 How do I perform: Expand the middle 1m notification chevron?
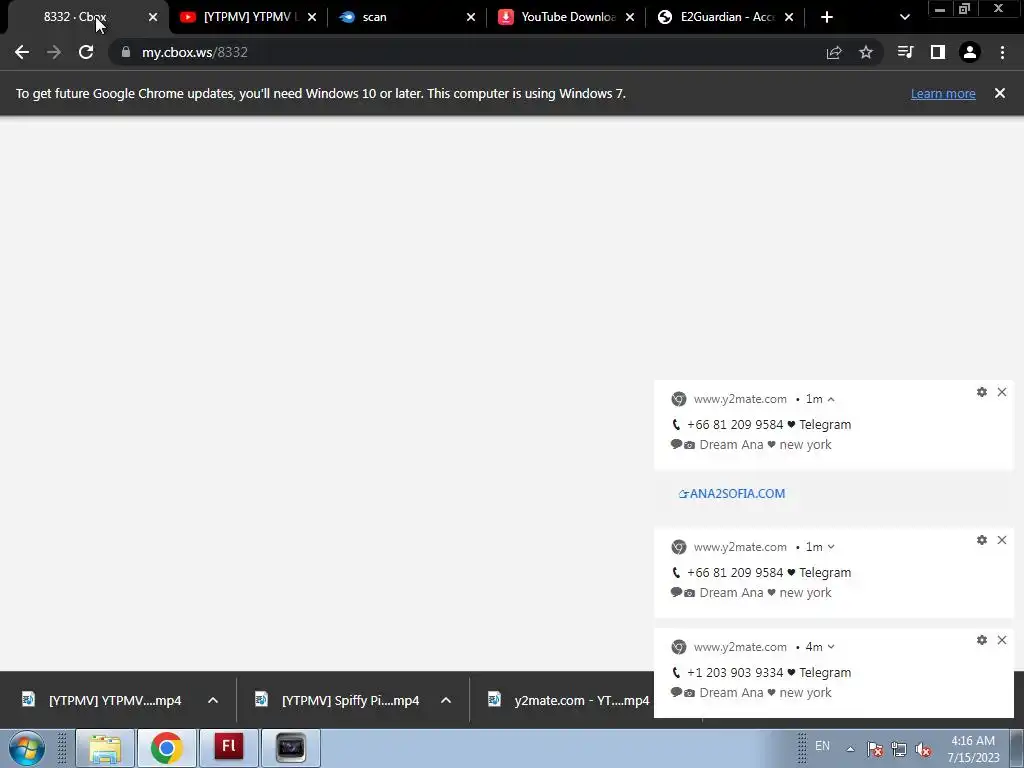(831, 547)
